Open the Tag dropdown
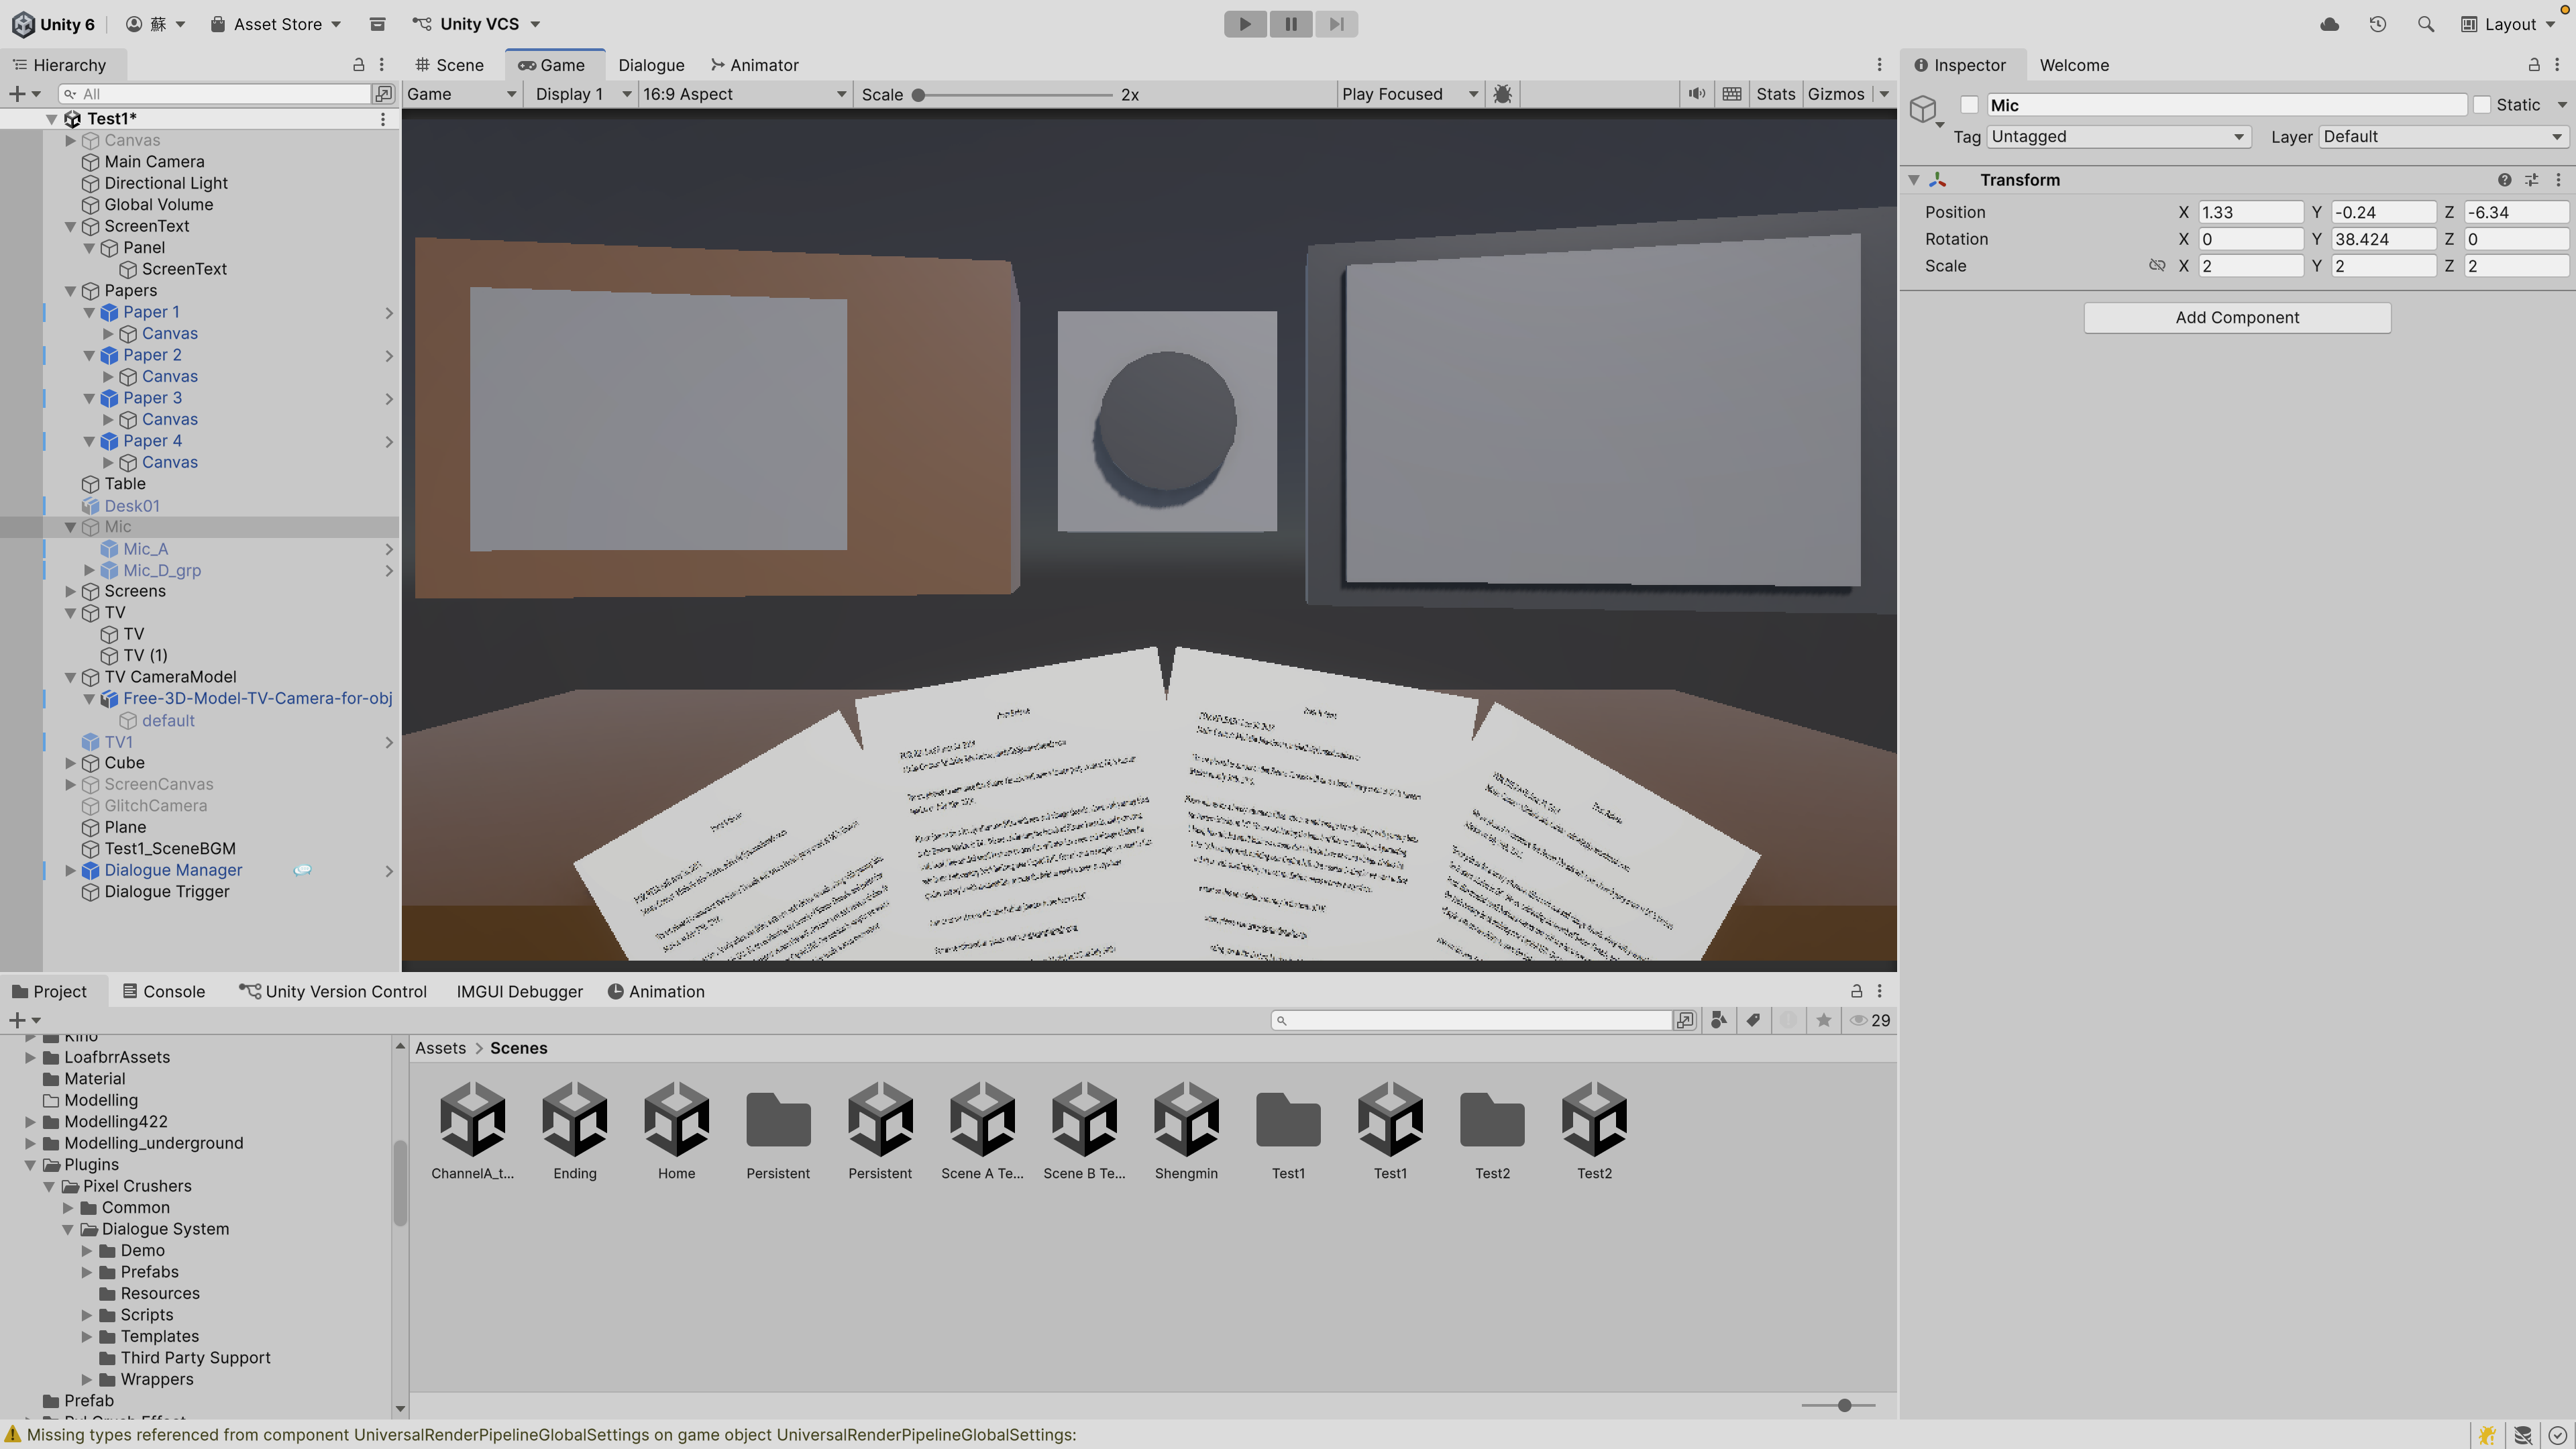 (2118, 137)
